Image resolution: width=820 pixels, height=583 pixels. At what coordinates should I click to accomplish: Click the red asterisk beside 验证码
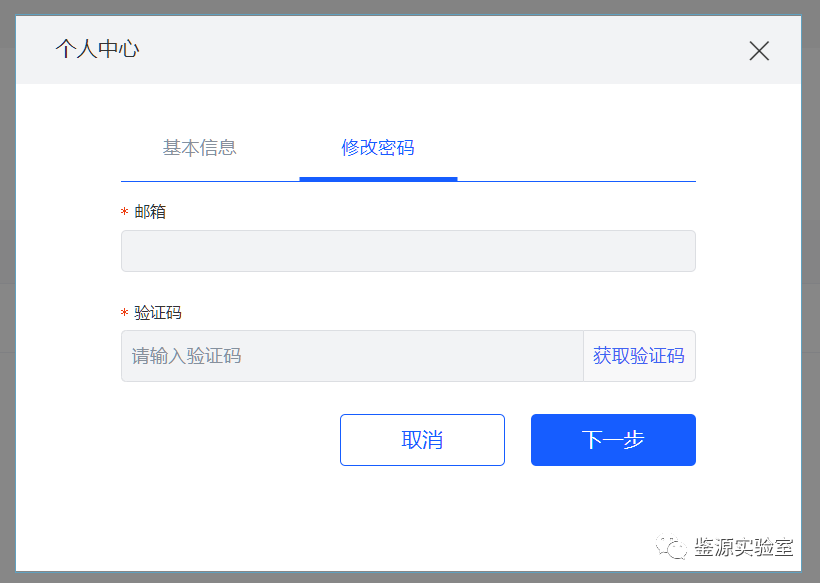point(125,313)
